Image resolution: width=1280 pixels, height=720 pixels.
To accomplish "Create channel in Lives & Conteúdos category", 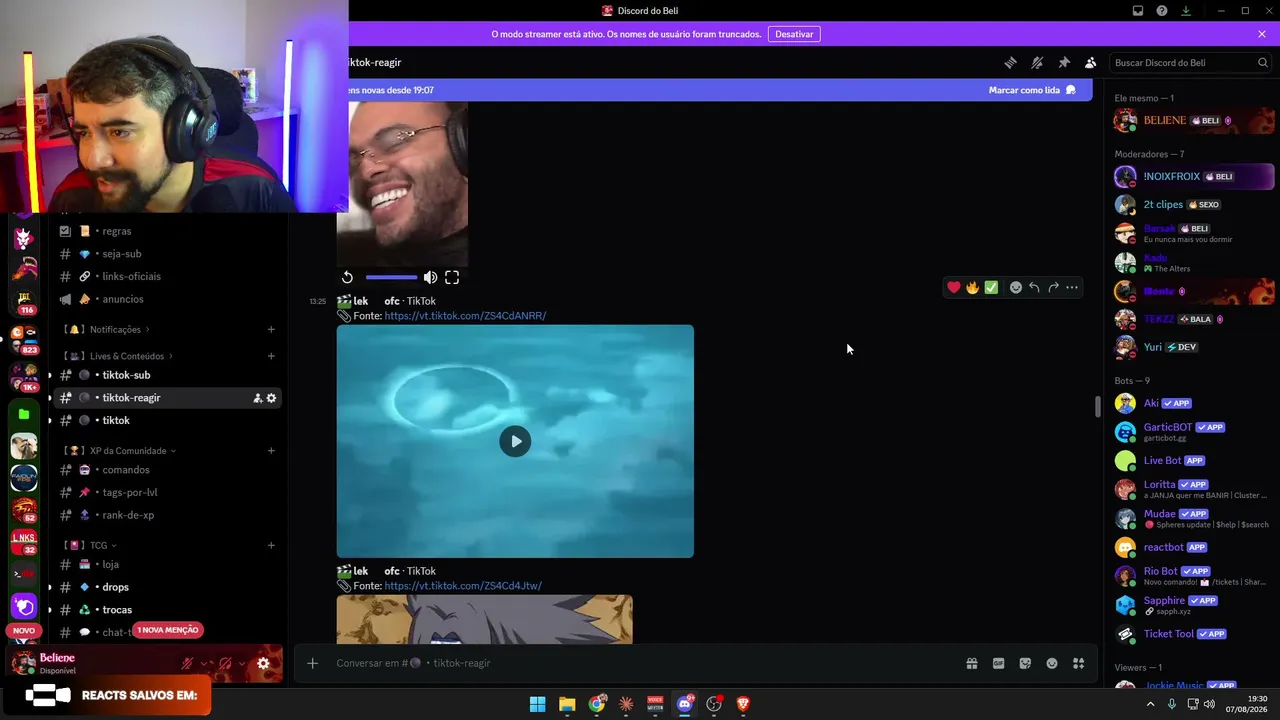I will tap(271, 356).
